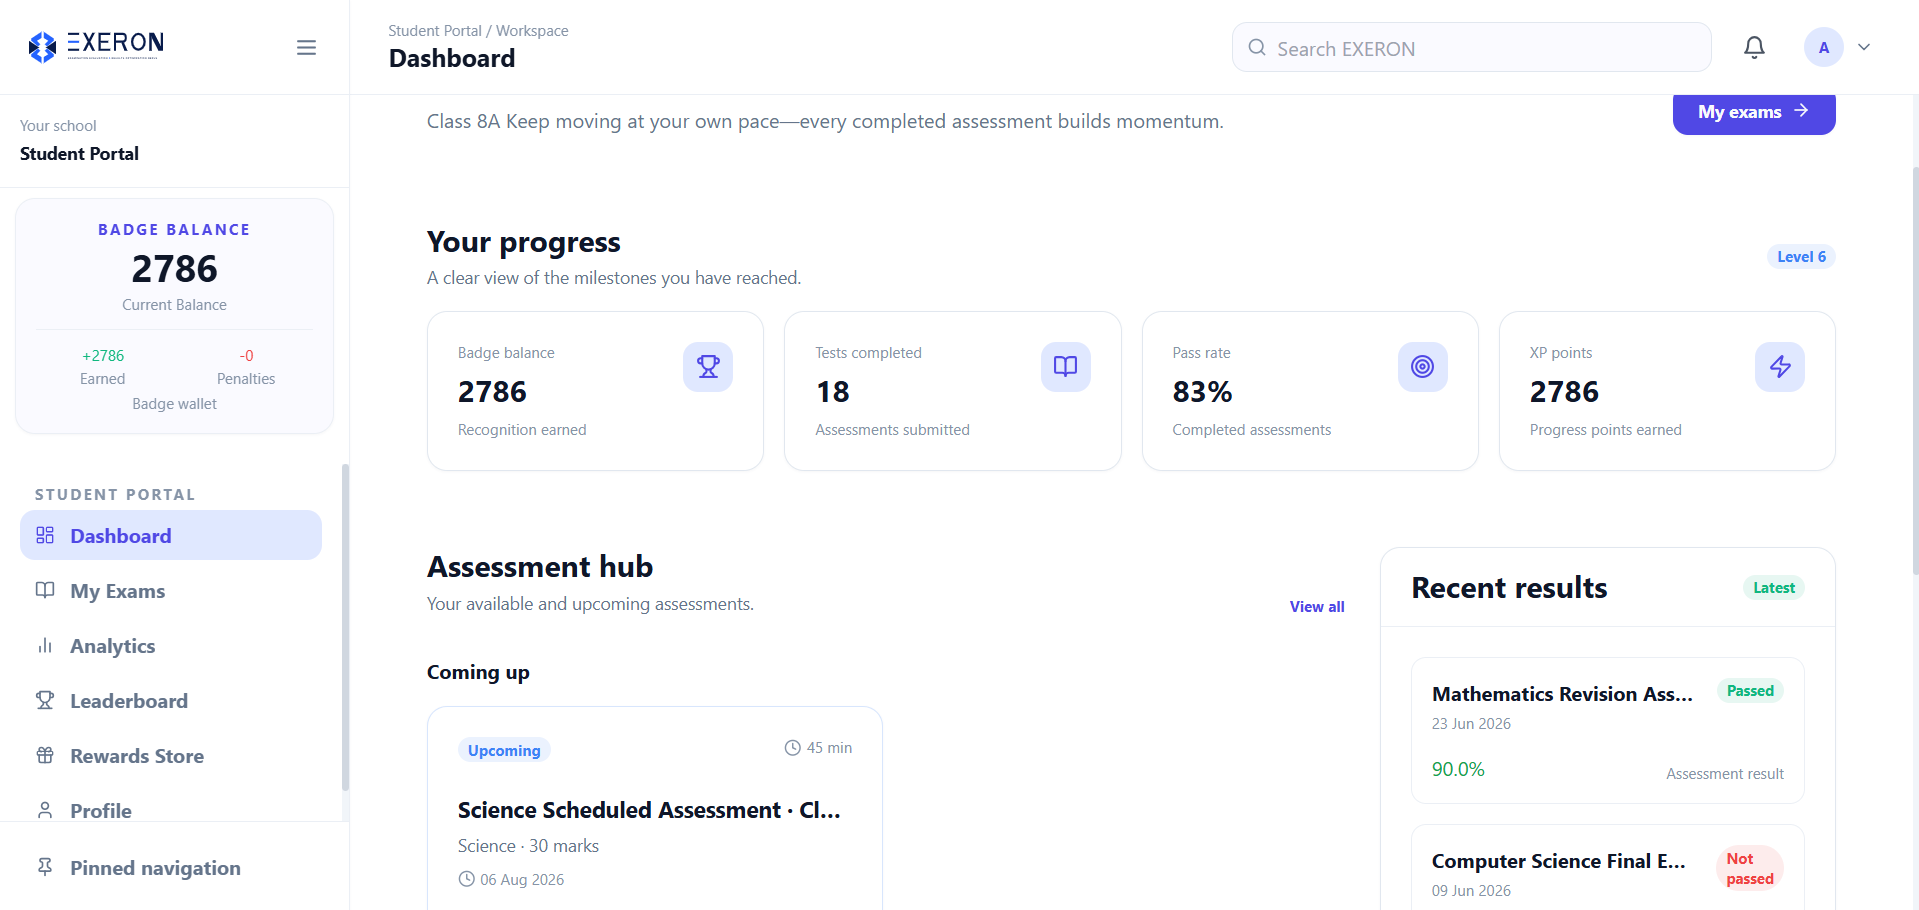Click clock icon next to 45 min
This screenshot has width=1919, height=910.
pyautogui.click(x=792, y=748)
